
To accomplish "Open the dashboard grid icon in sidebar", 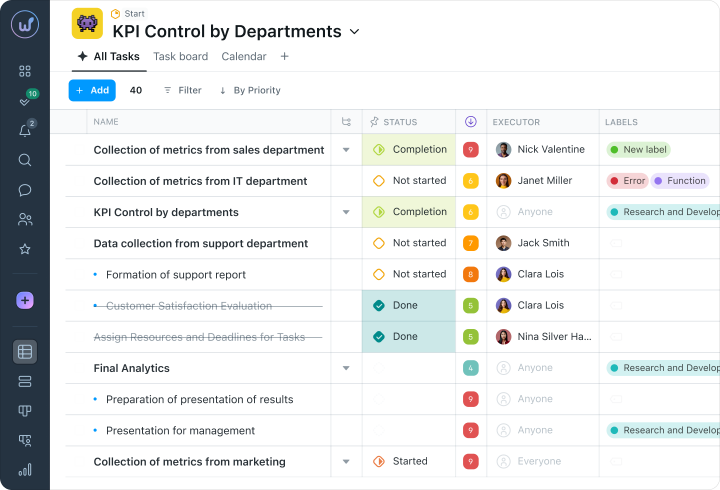I will (x=25, y=71).
